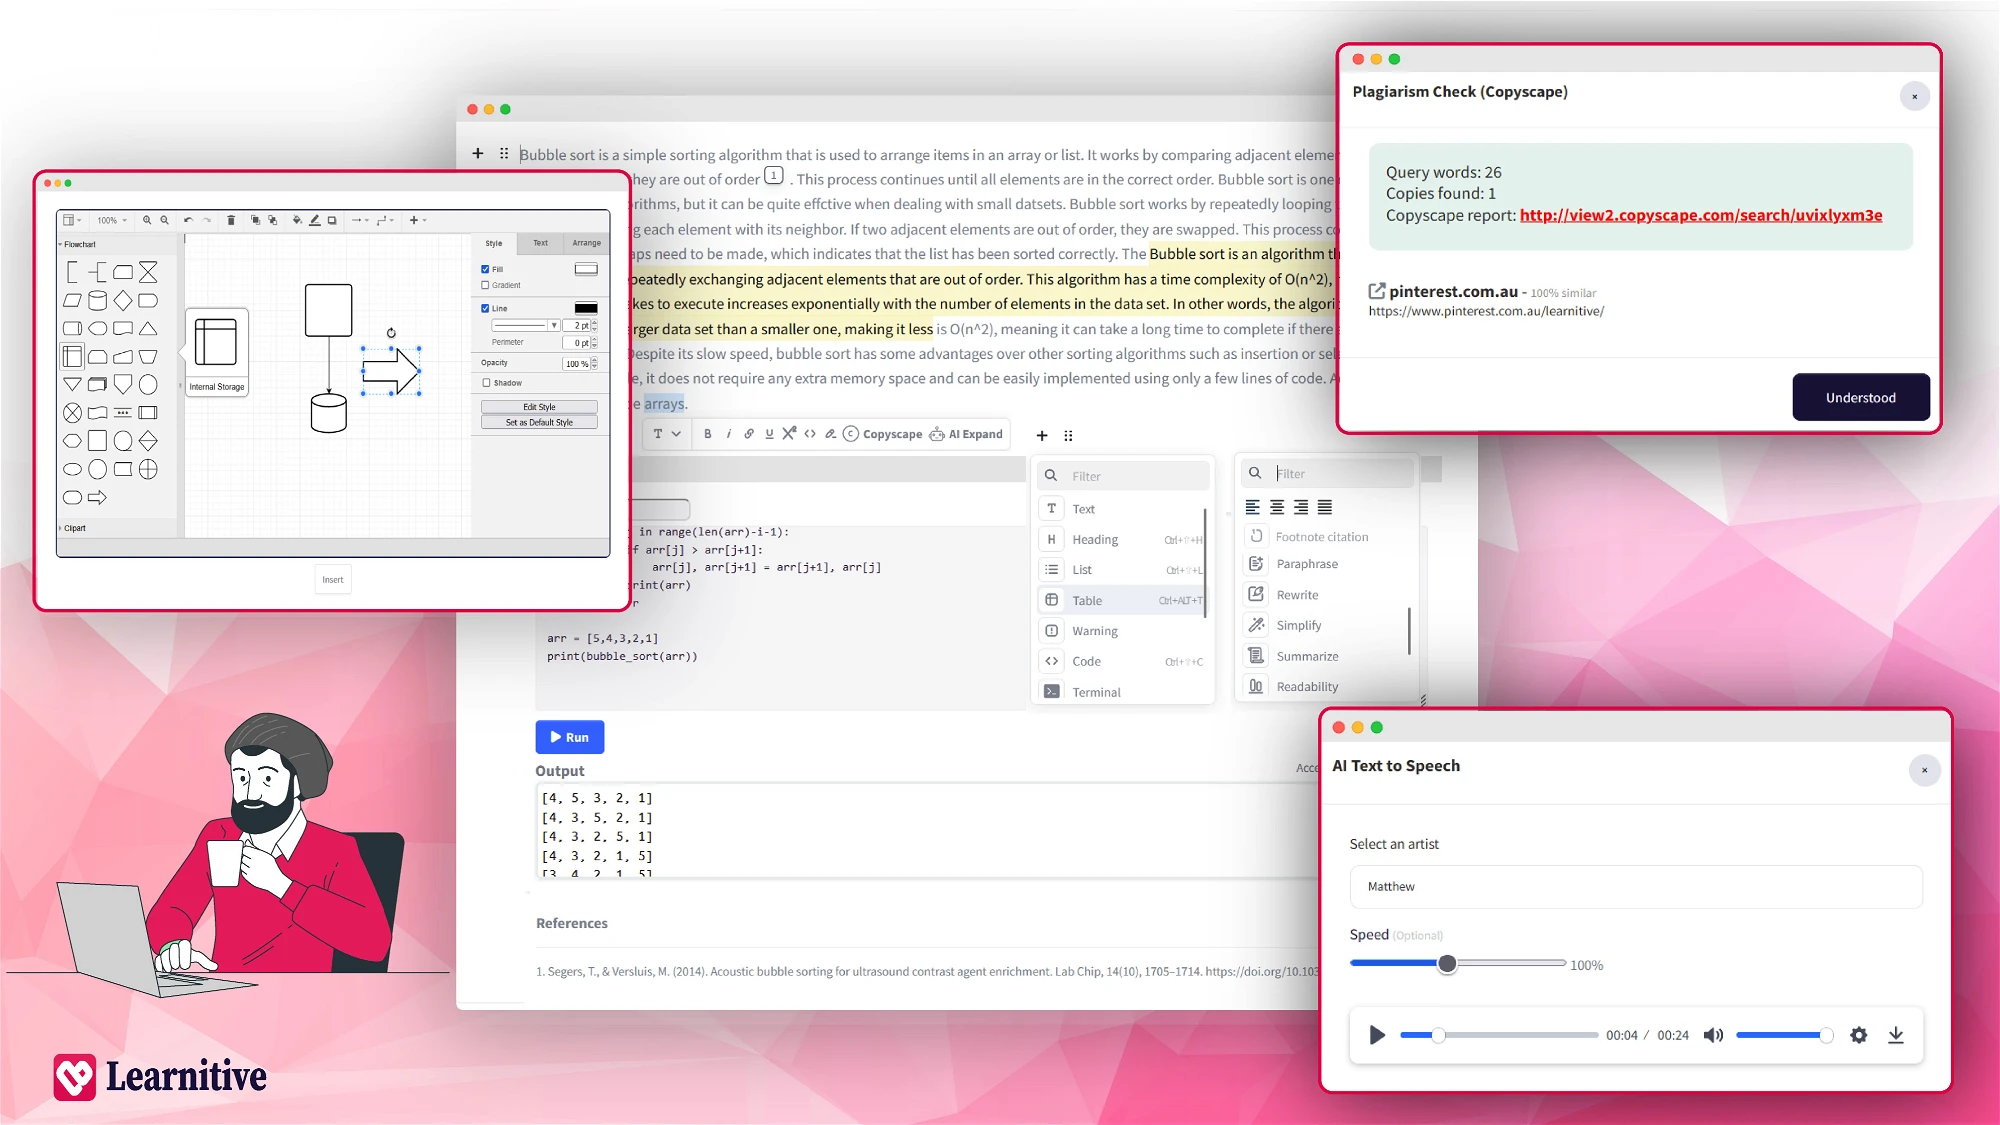Uncheck the Line checkbox
This screenshot has width=2000, height=1125.
[x=485, y=308]
